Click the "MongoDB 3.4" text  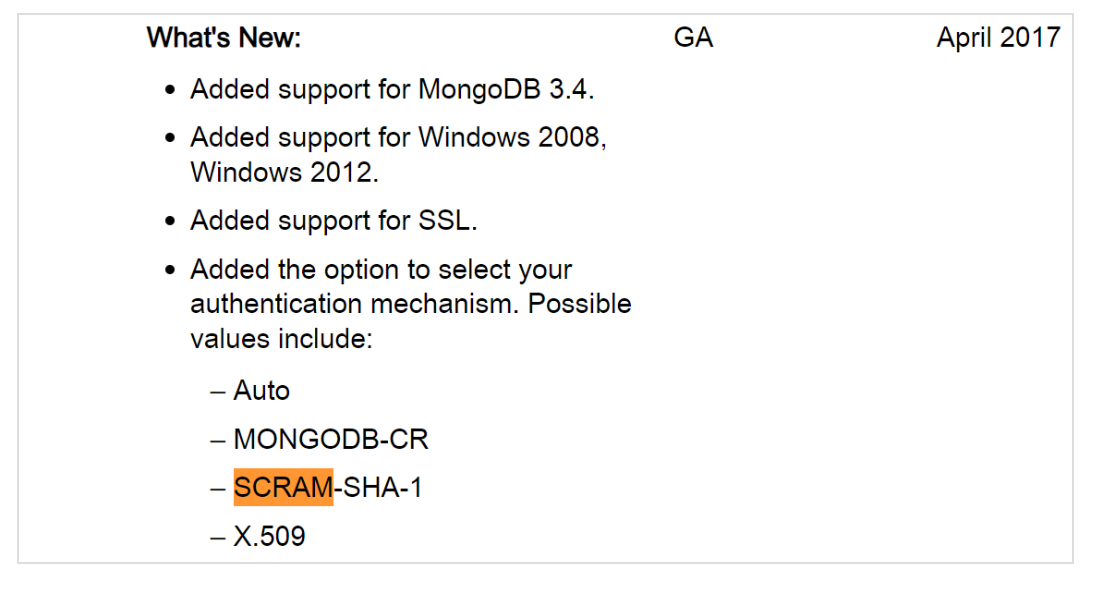point(505,89)
